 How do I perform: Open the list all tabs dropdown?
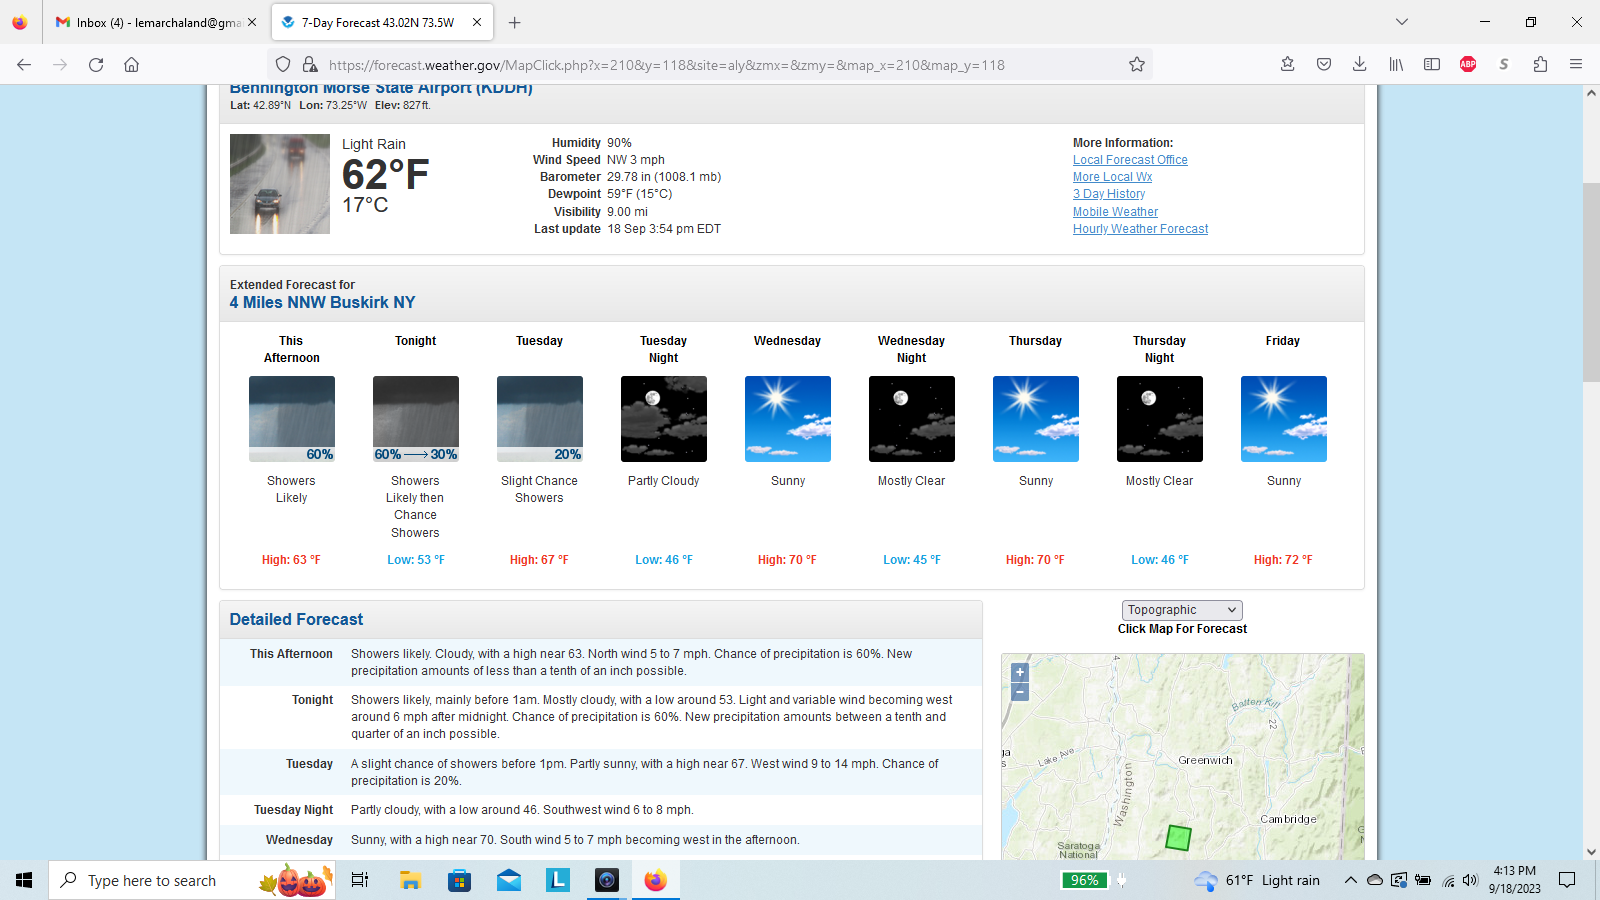(x=1402, y=22)
